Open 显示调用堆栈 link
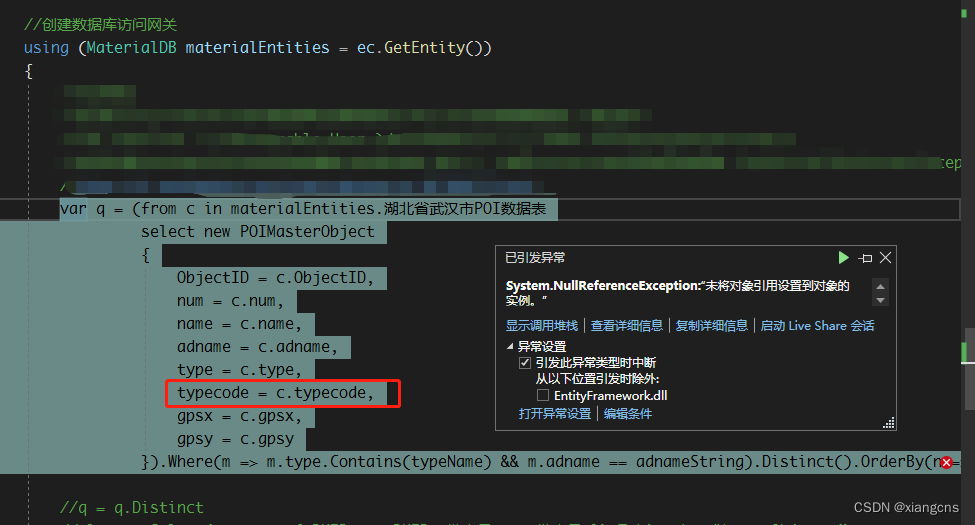 click(542, 325)
